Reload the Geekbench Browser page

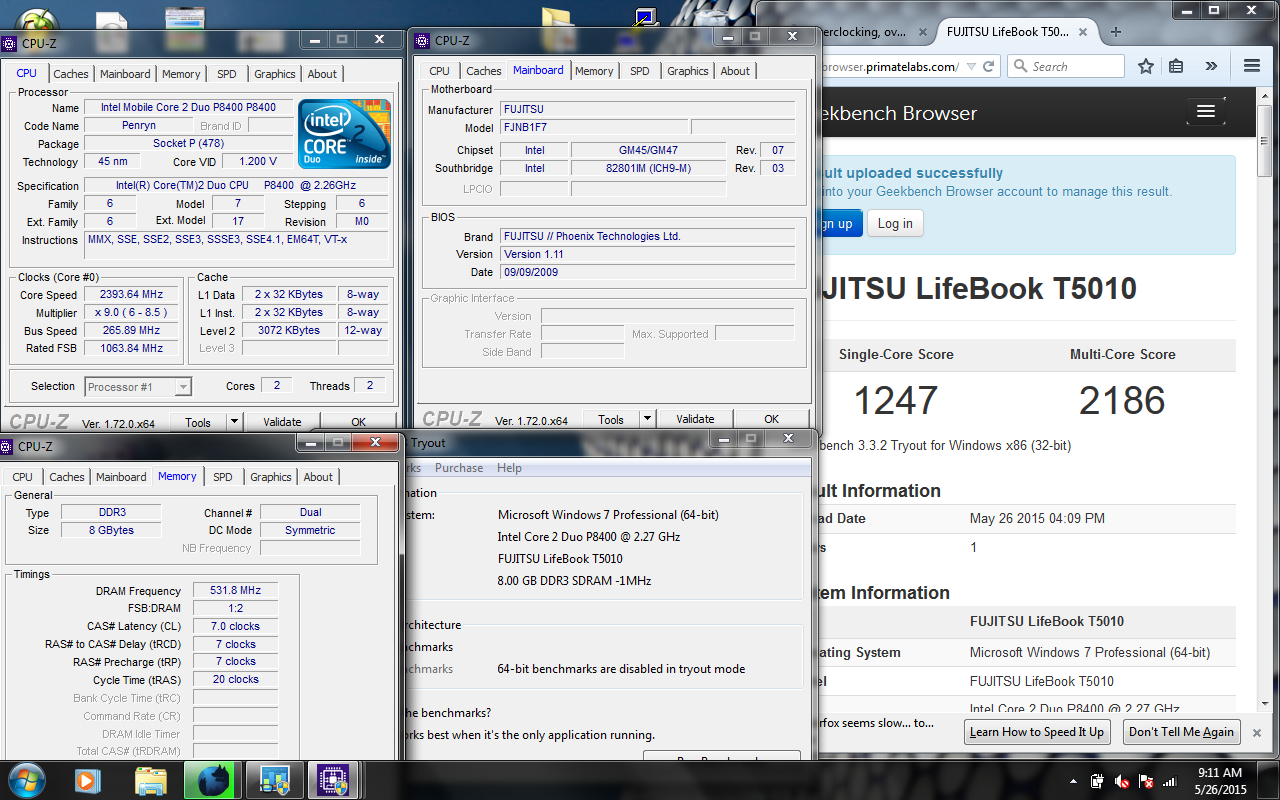[x=988, y=67]
